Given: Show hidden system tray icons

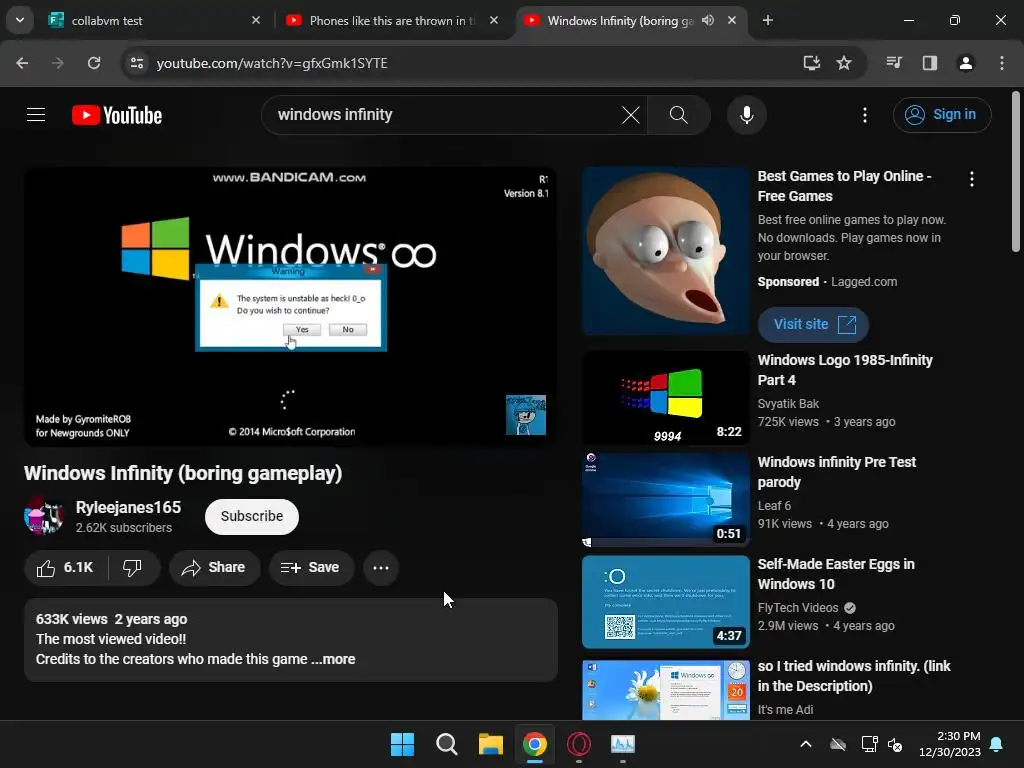Looking at the screenshot, I should coord(806,744).
